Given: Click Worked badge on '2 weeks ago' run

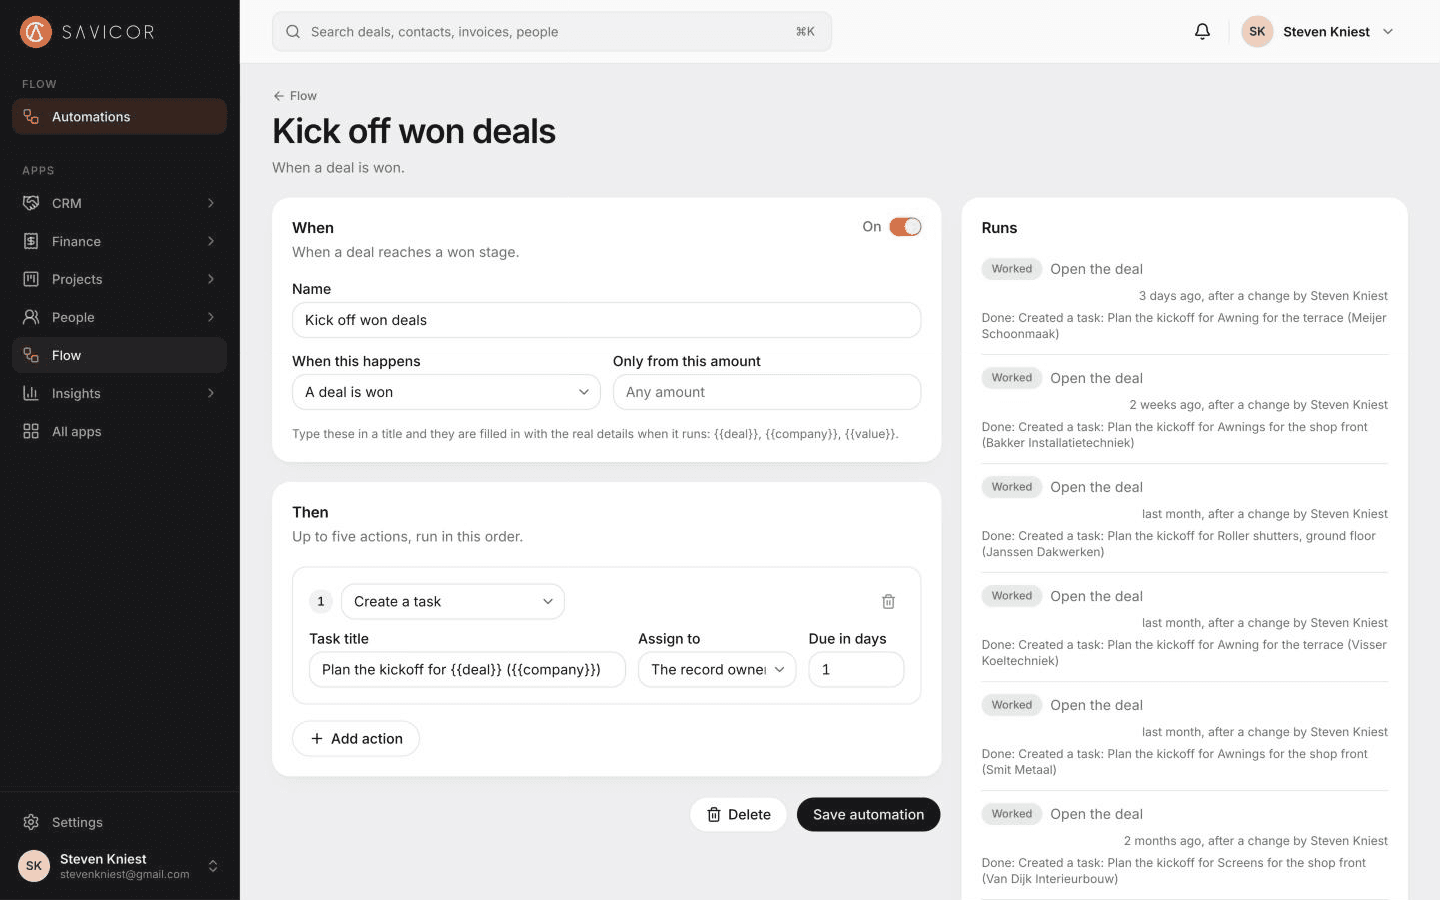Looking at the screenshot, I should point(1012,378).
